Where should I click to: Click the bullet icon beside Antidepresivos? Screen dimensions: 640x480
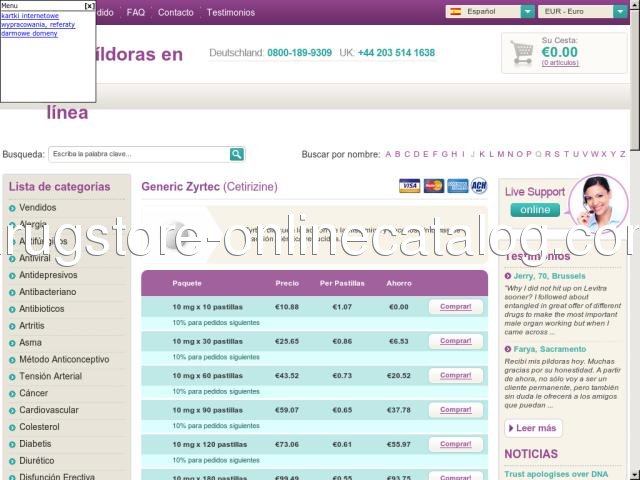pos(12,276)
